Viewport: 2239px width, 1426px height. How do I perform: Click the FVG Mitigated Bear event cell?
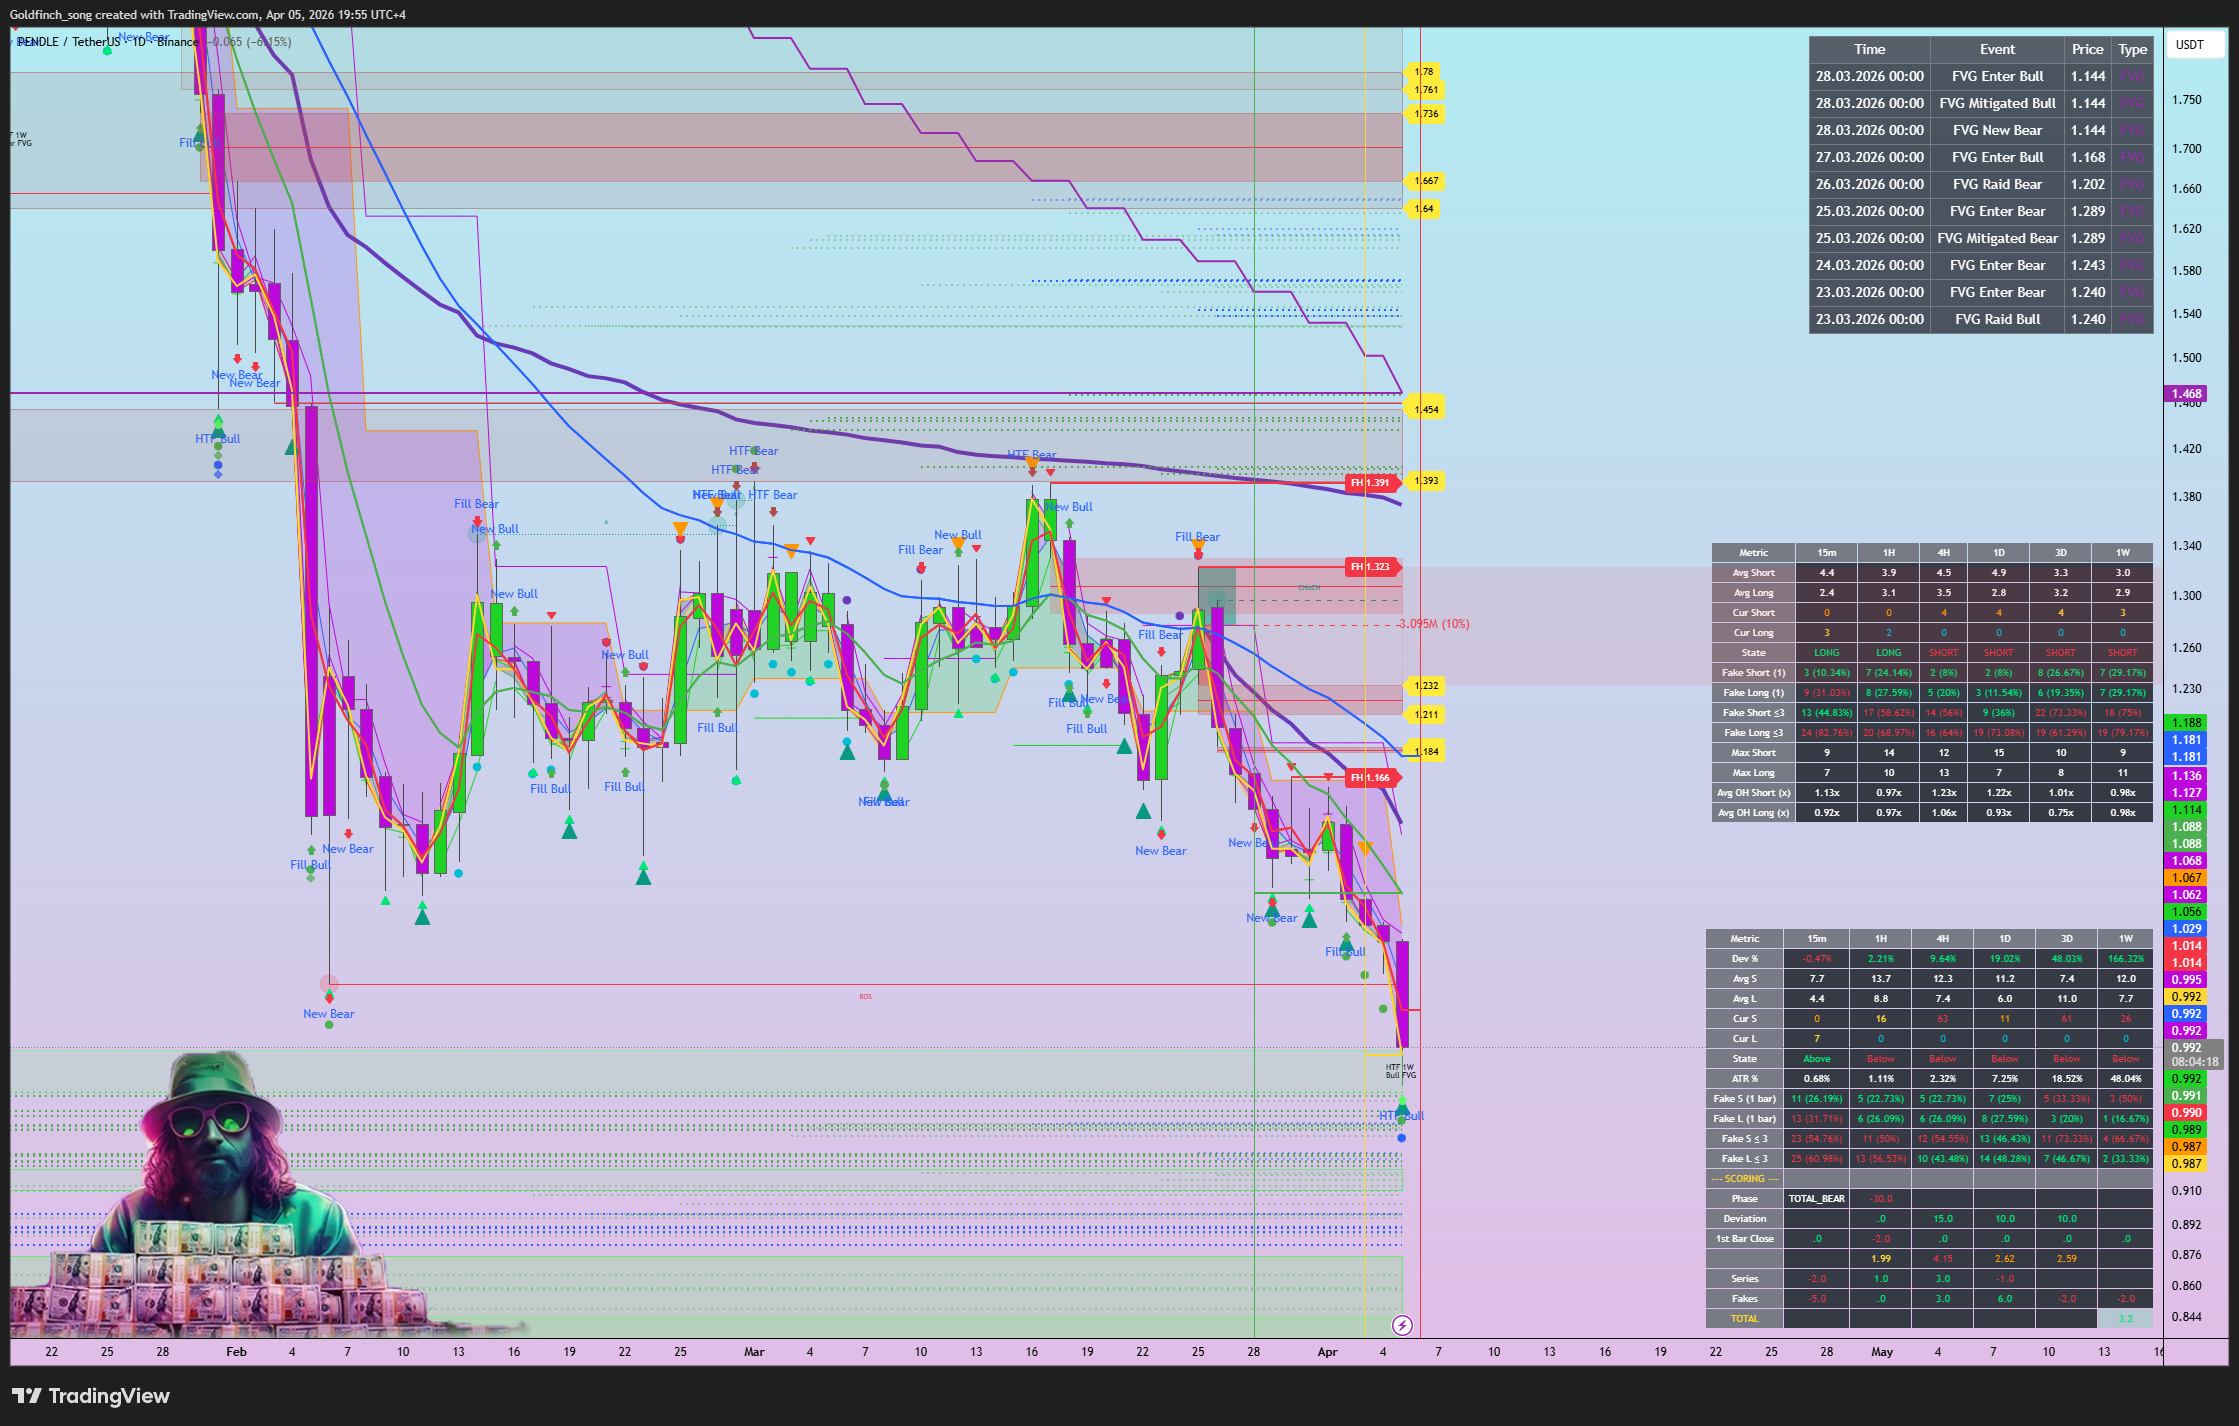point(1997,238)
